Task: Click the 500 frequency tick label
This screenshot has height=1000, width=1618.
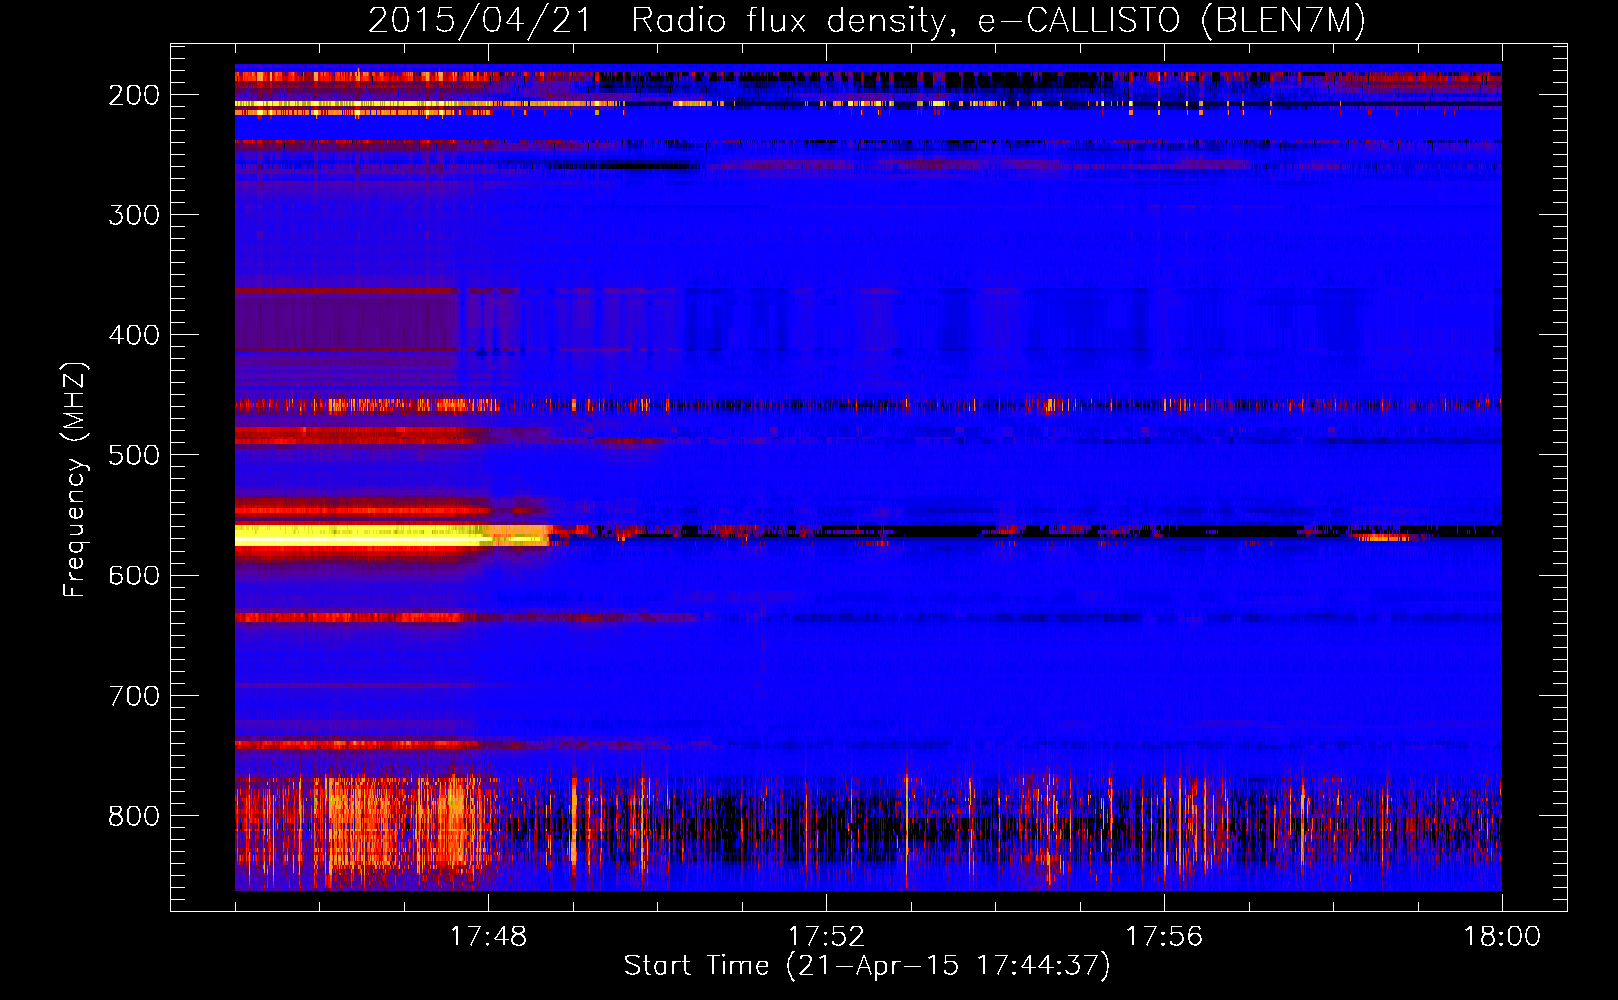Action: pos(134,455)
